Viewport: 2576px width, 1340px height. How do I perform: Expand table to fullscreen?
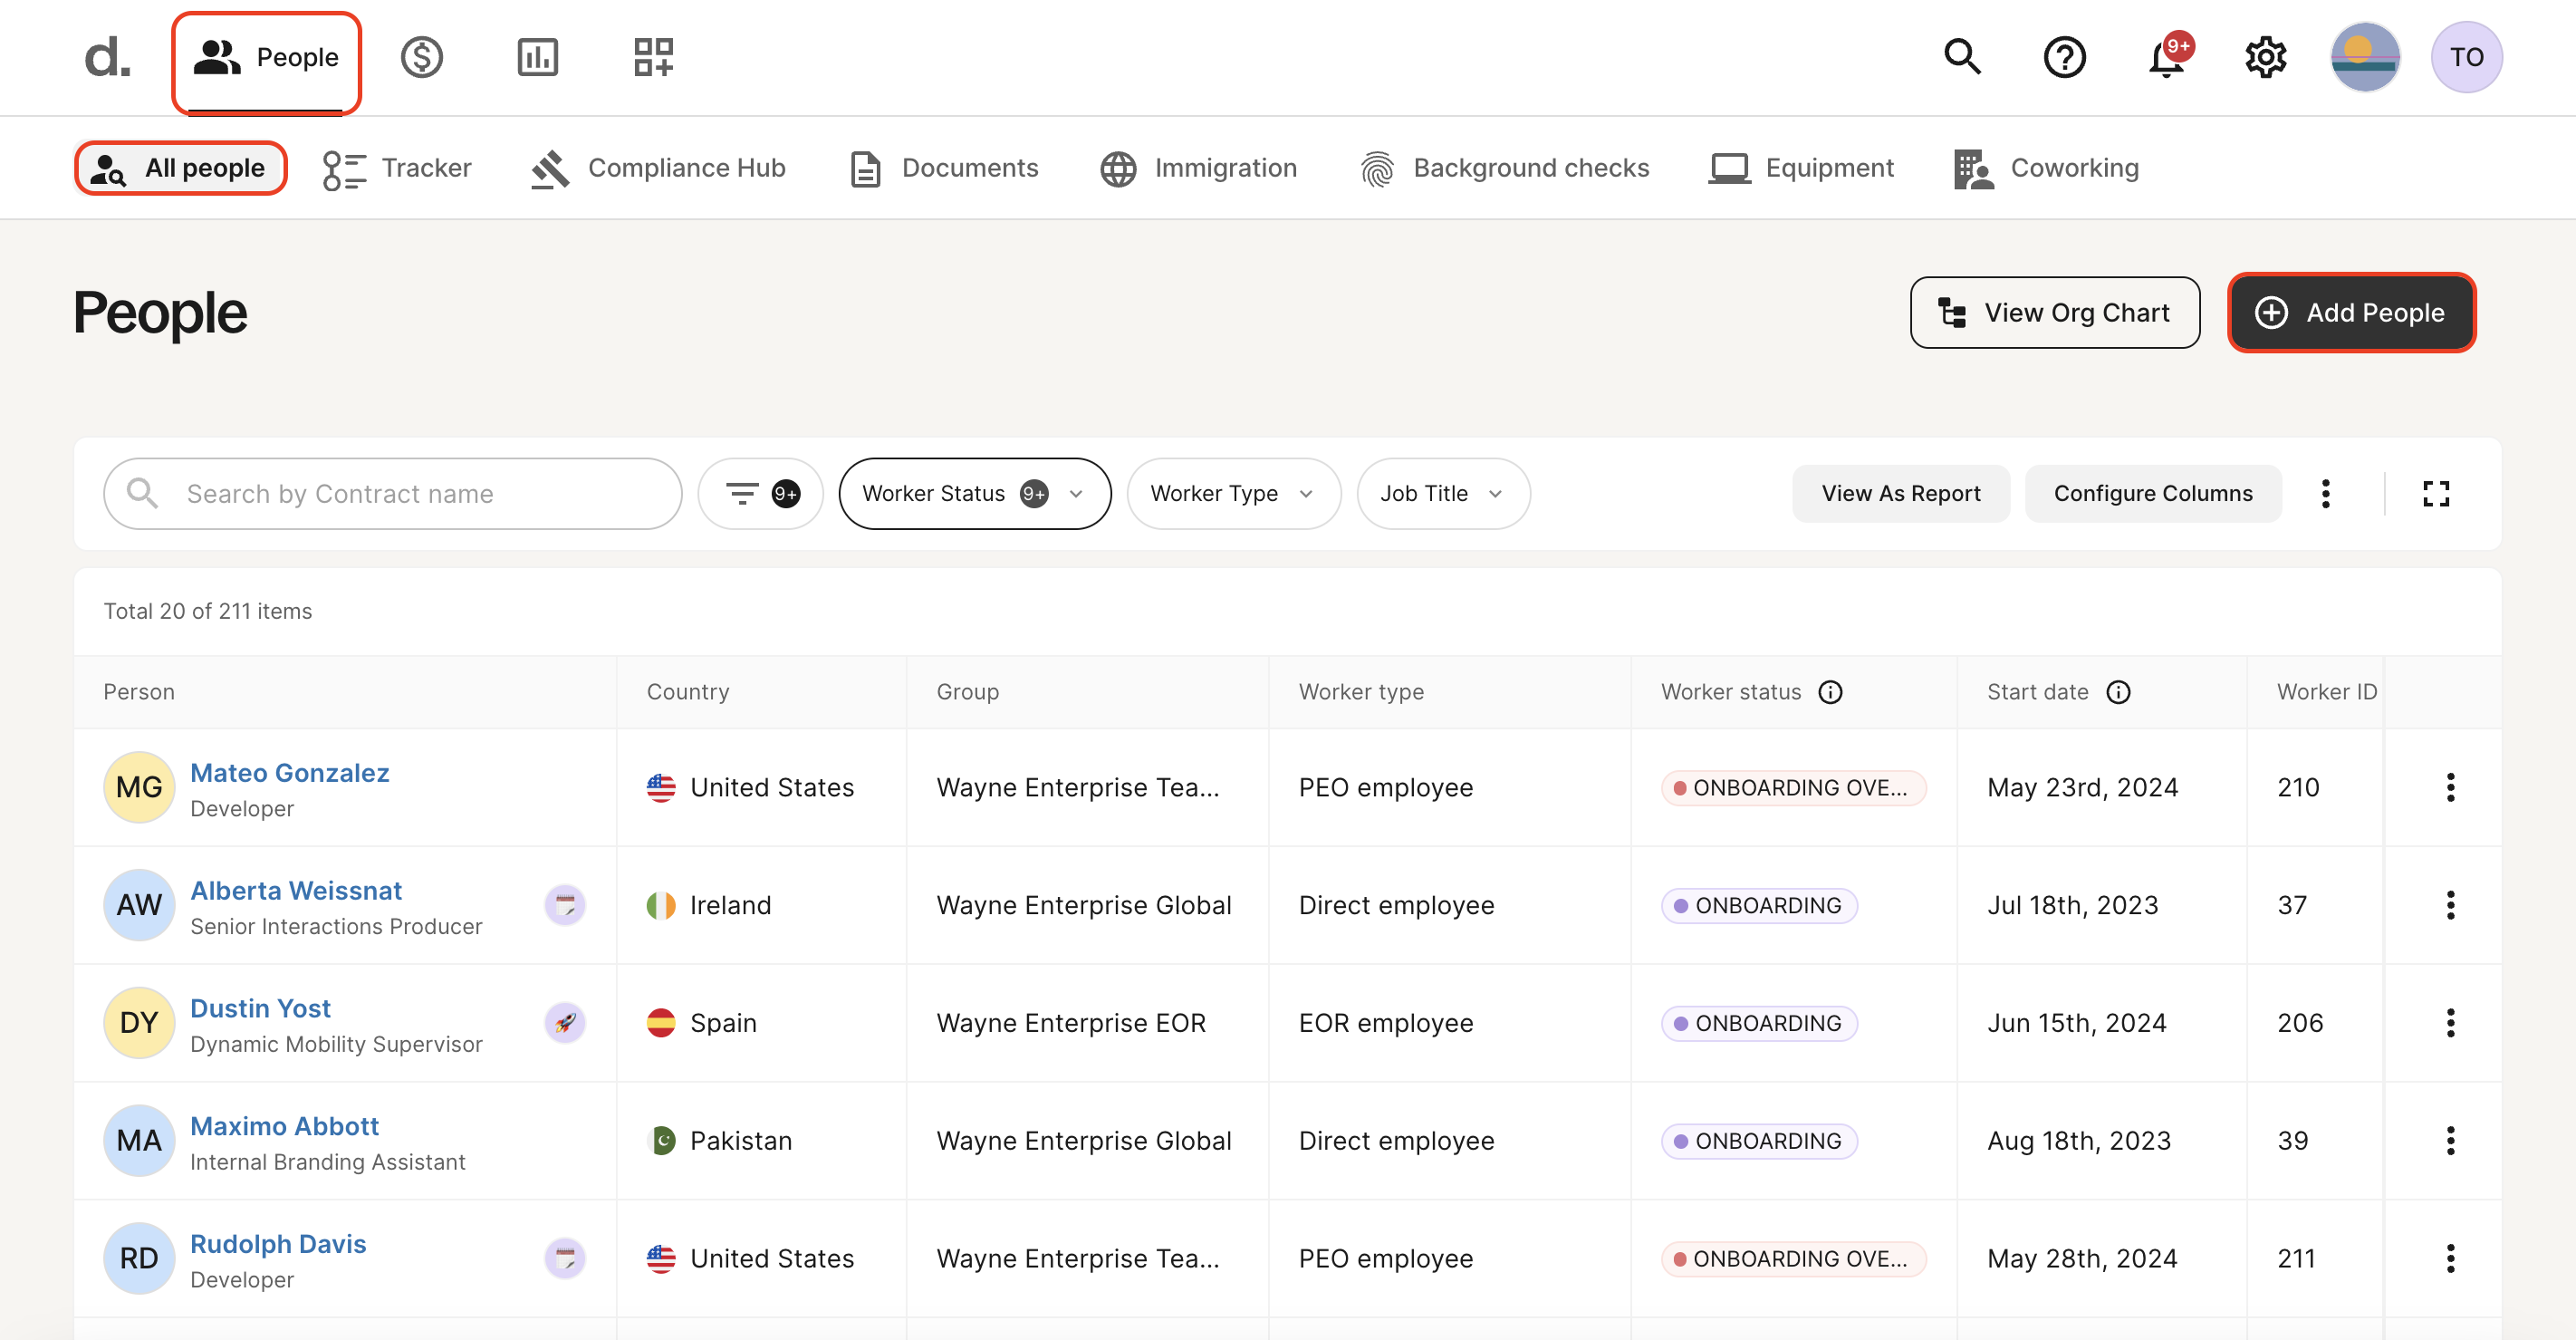pos(2436,494)
